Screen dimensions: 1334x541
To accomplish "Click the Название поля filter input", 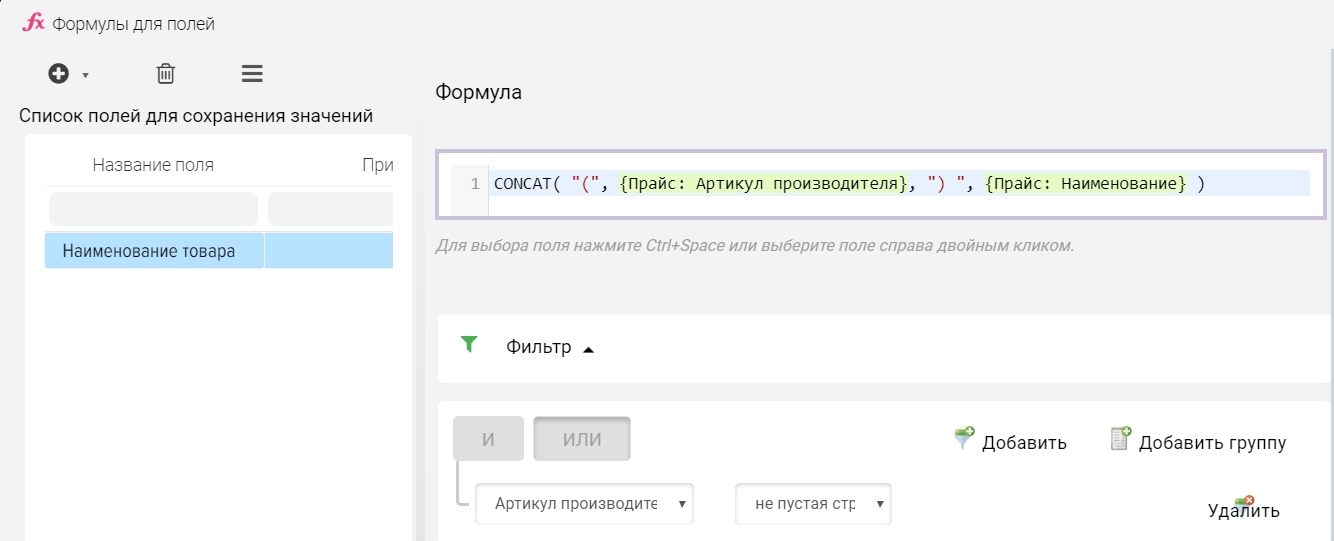I will (x=153, y=209).
